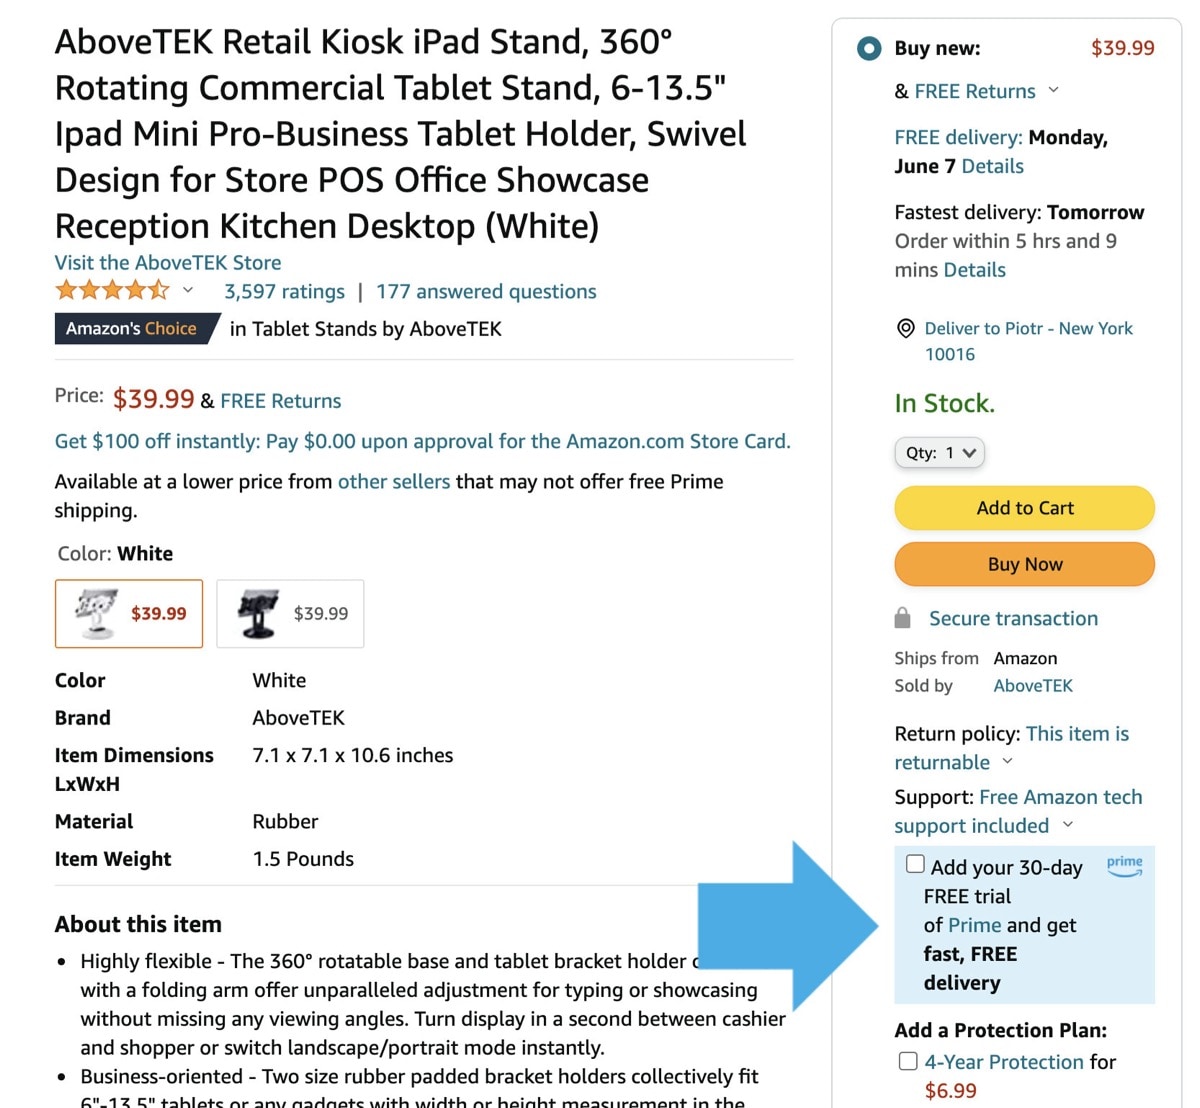Open the quantity dropdown

pyautogui.click(x=939, y=452)
